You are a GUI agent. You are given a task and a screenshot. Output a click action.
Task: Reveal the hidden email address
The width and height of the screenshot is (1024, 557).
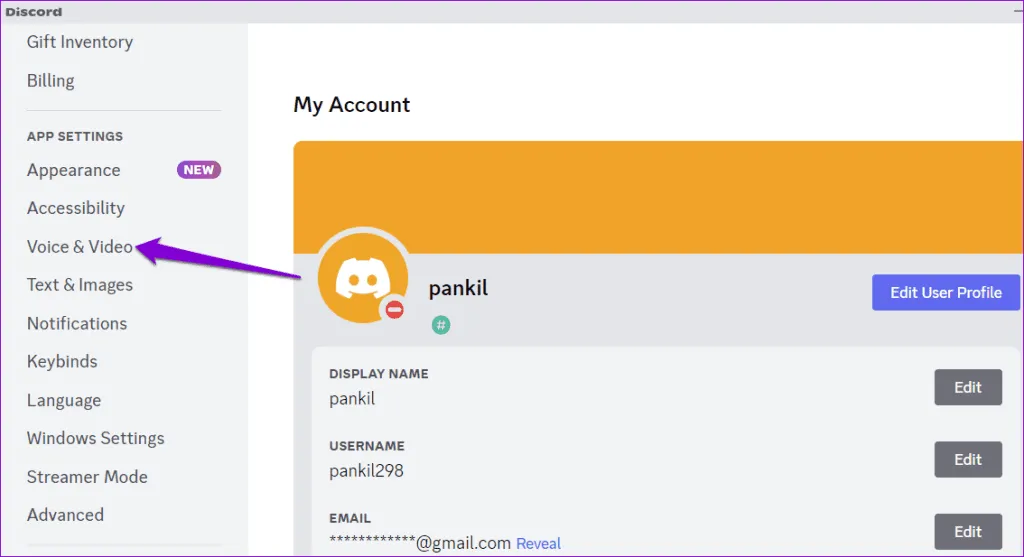[538, 543]
